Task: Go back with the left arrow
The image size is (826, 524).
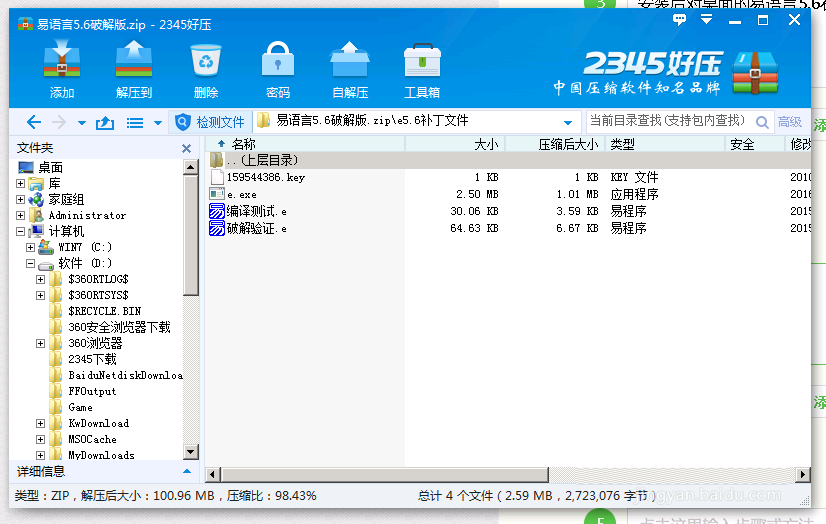Action: 34,122
